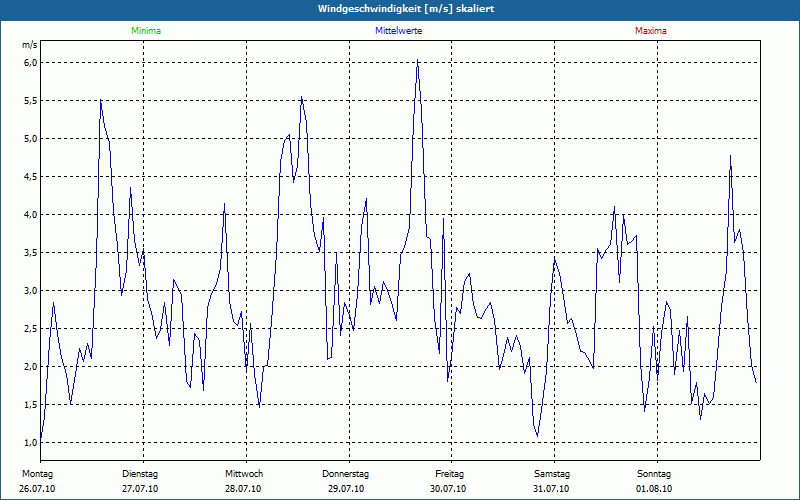This screenshot has width=800, height=500.
Task: Click the highest wind peak on Donnerstag
Action: tap(417, 60)
